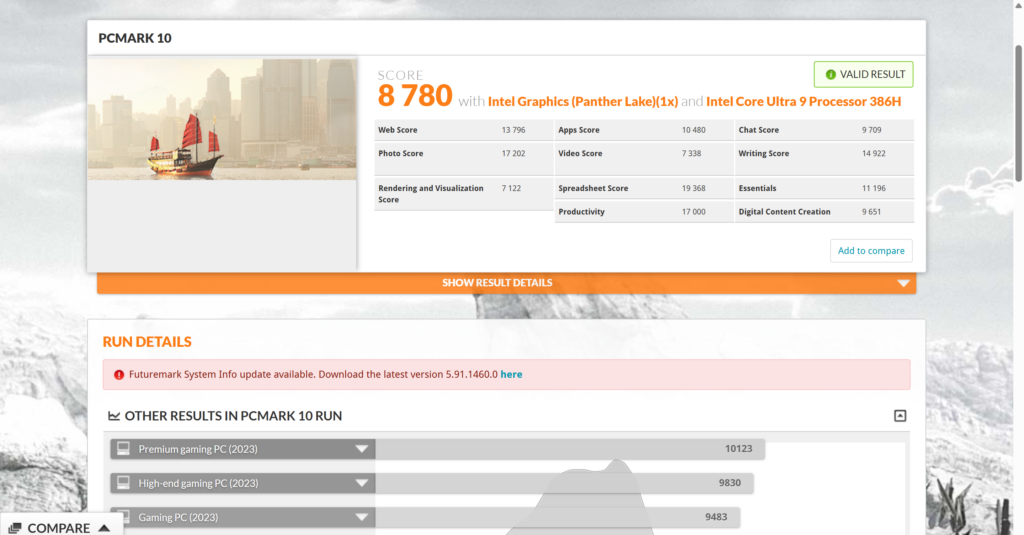Click Rendering and Visualization Score label

pos(430,194)
